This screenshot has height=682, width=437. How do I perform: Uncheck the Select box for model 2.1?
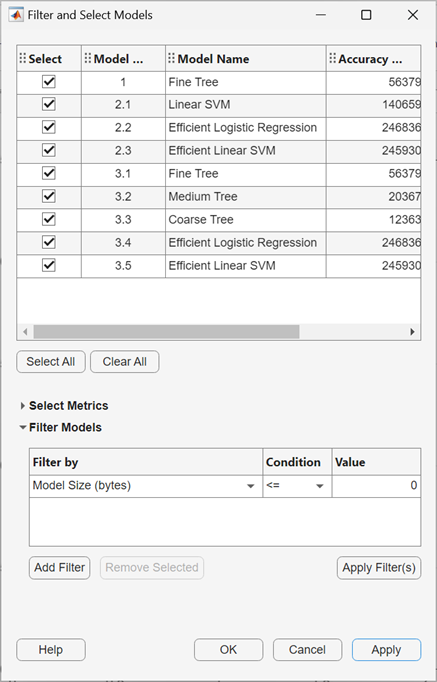point(49,104)
